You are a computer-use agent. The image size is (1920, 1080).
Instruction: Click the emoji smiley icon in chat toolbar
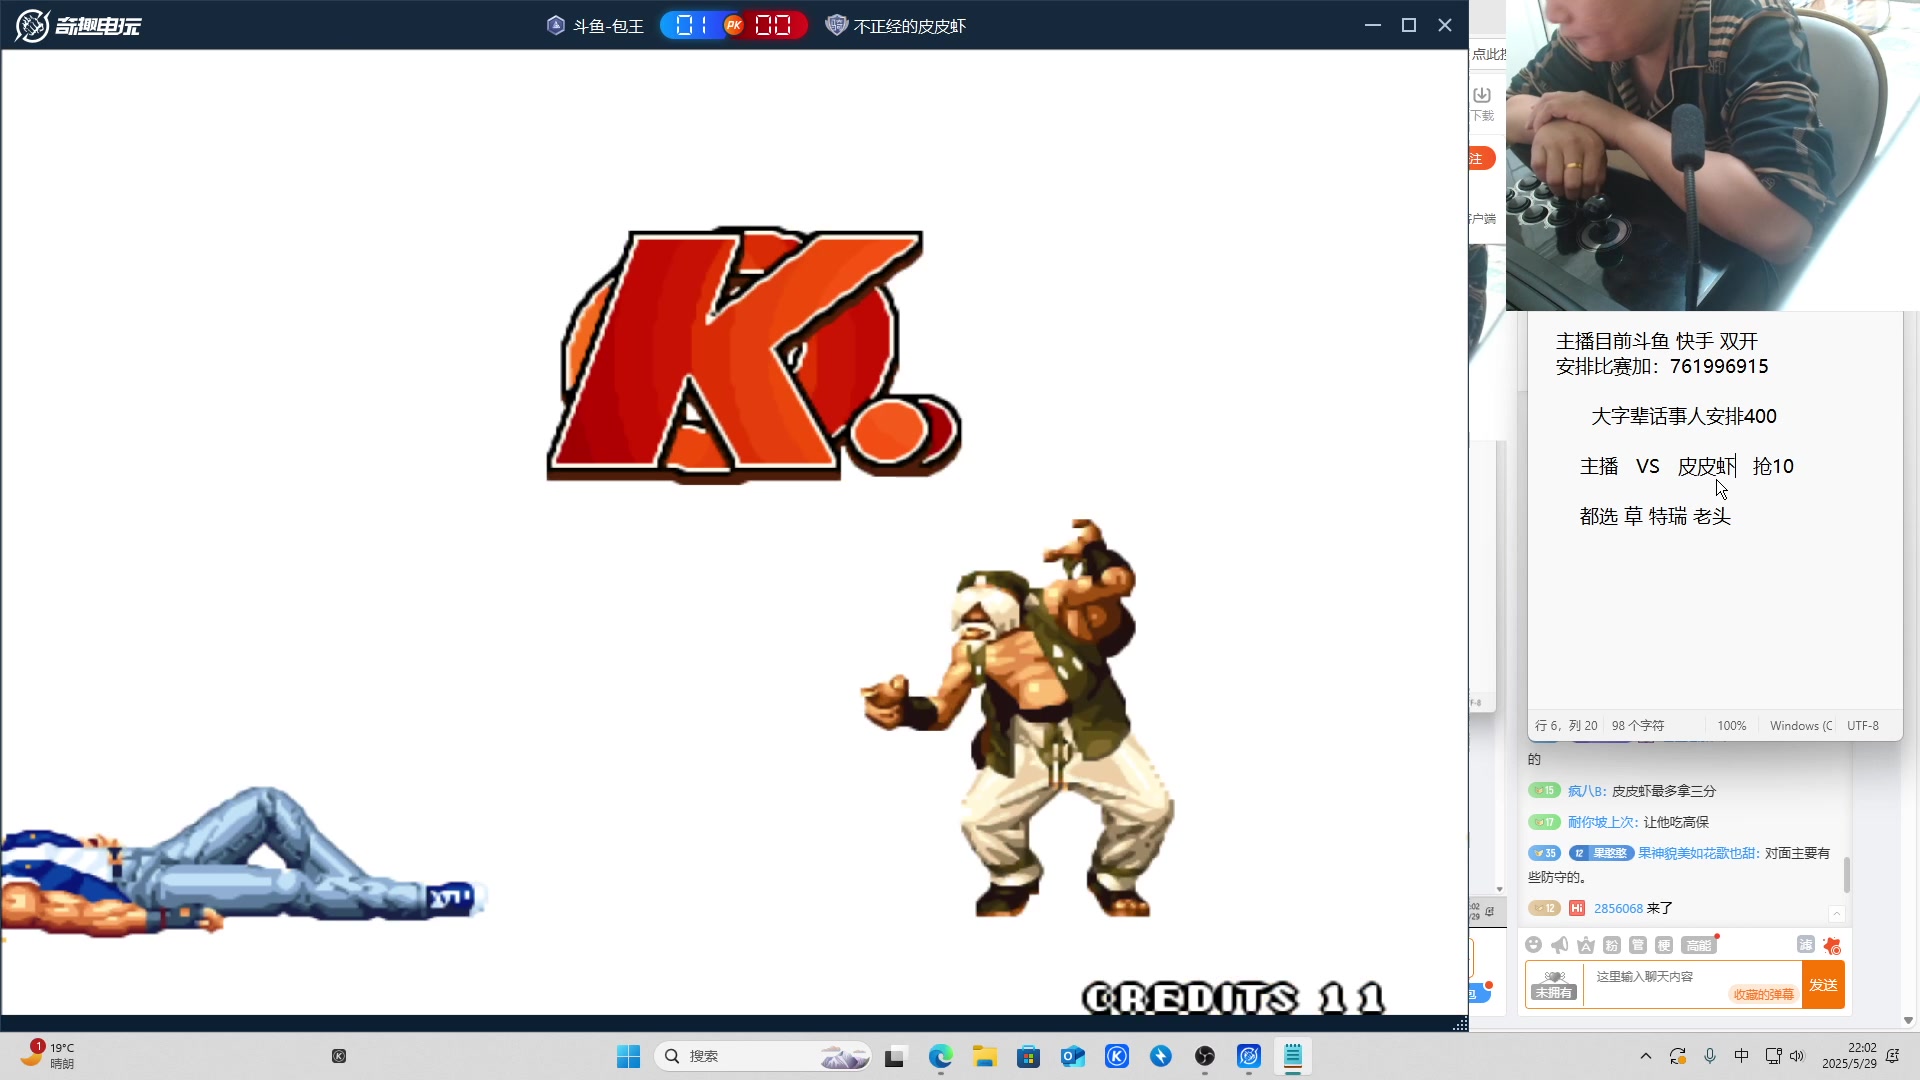pos(1533,945)
